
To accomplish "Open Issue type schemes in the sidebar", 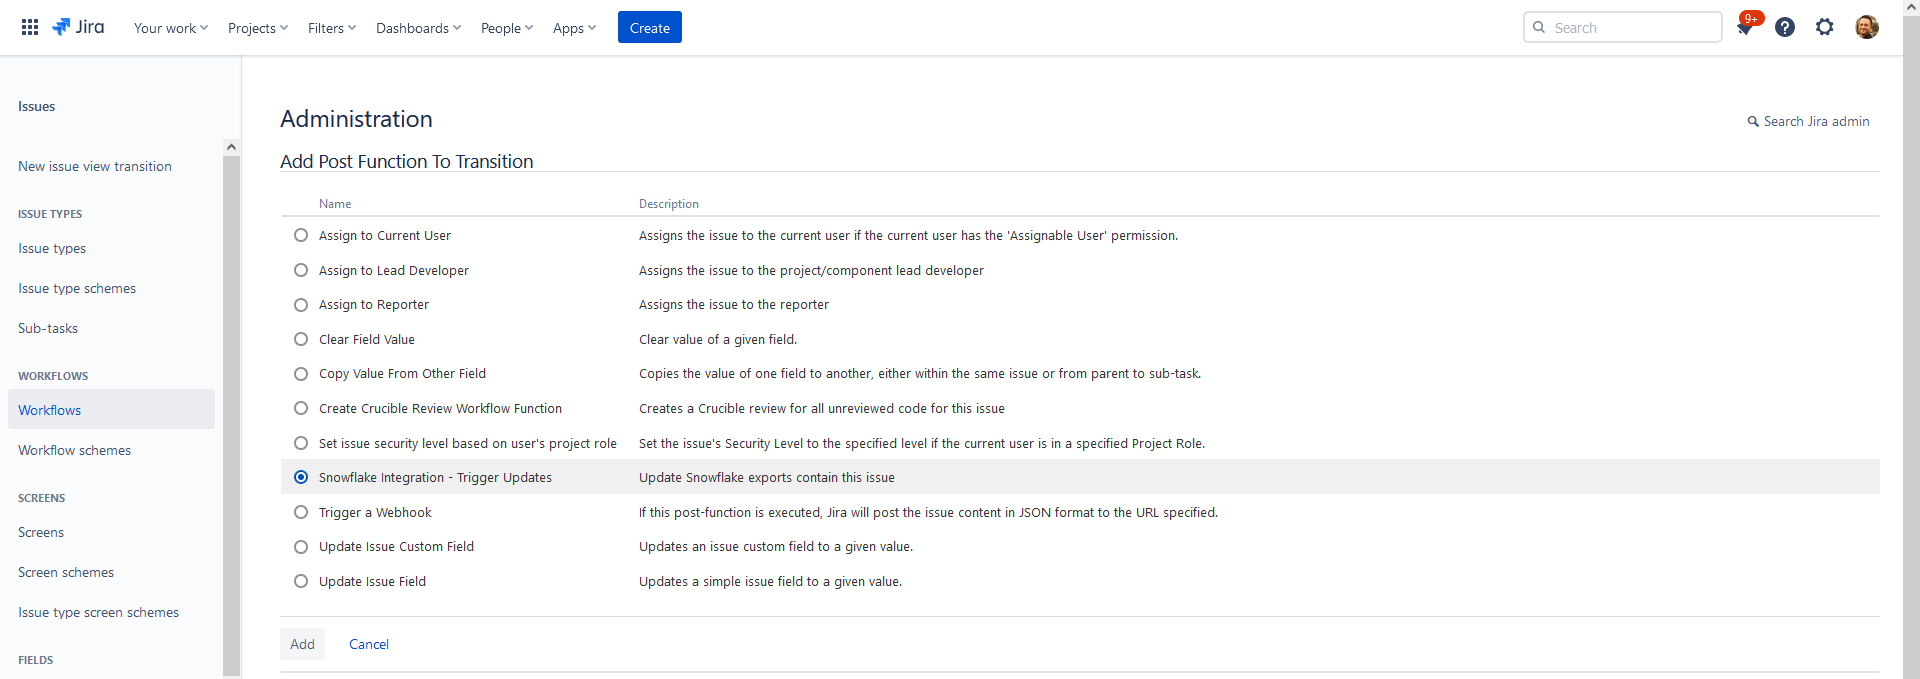I will click(x=77, y=288).
